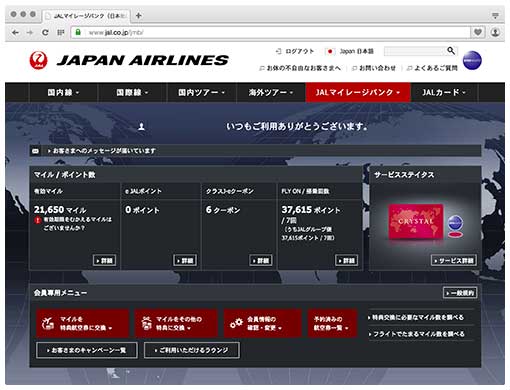Open the 国内線 dropdown menu
Screen dimensions: 510x390
[x=63, y=92]
